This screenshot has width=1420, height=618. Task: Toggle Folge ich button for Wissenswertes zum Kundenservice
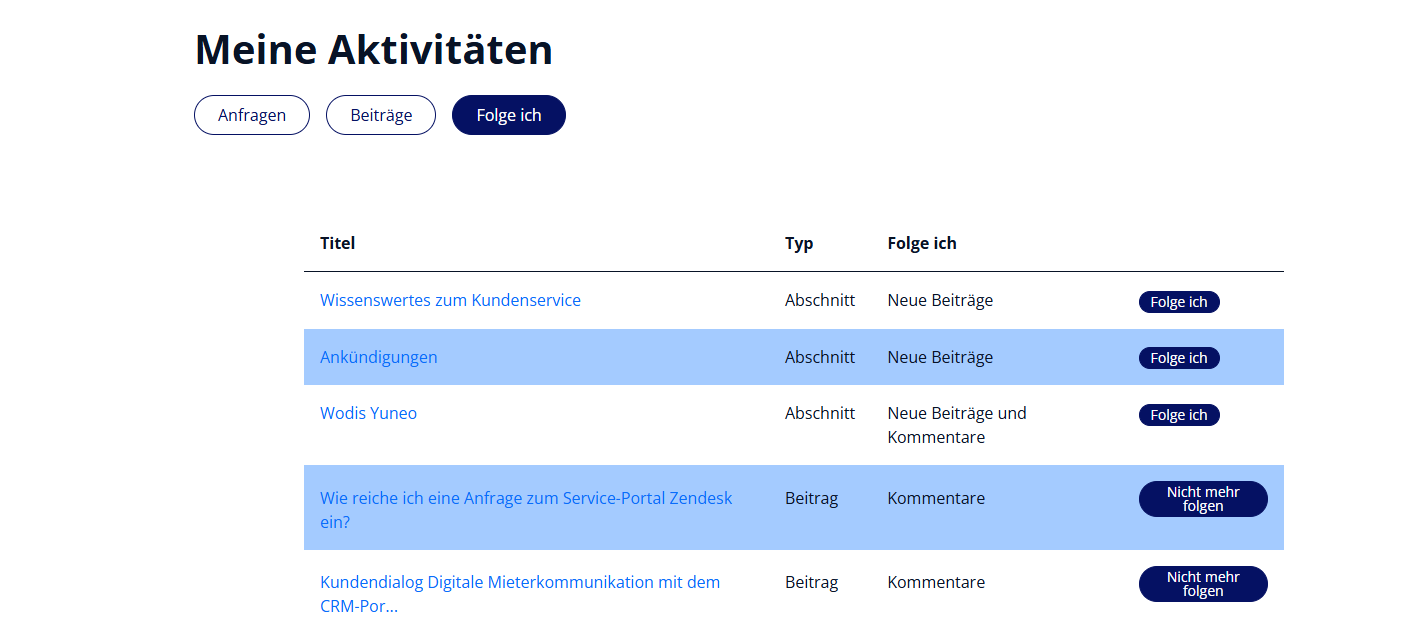click(1179, 302)
